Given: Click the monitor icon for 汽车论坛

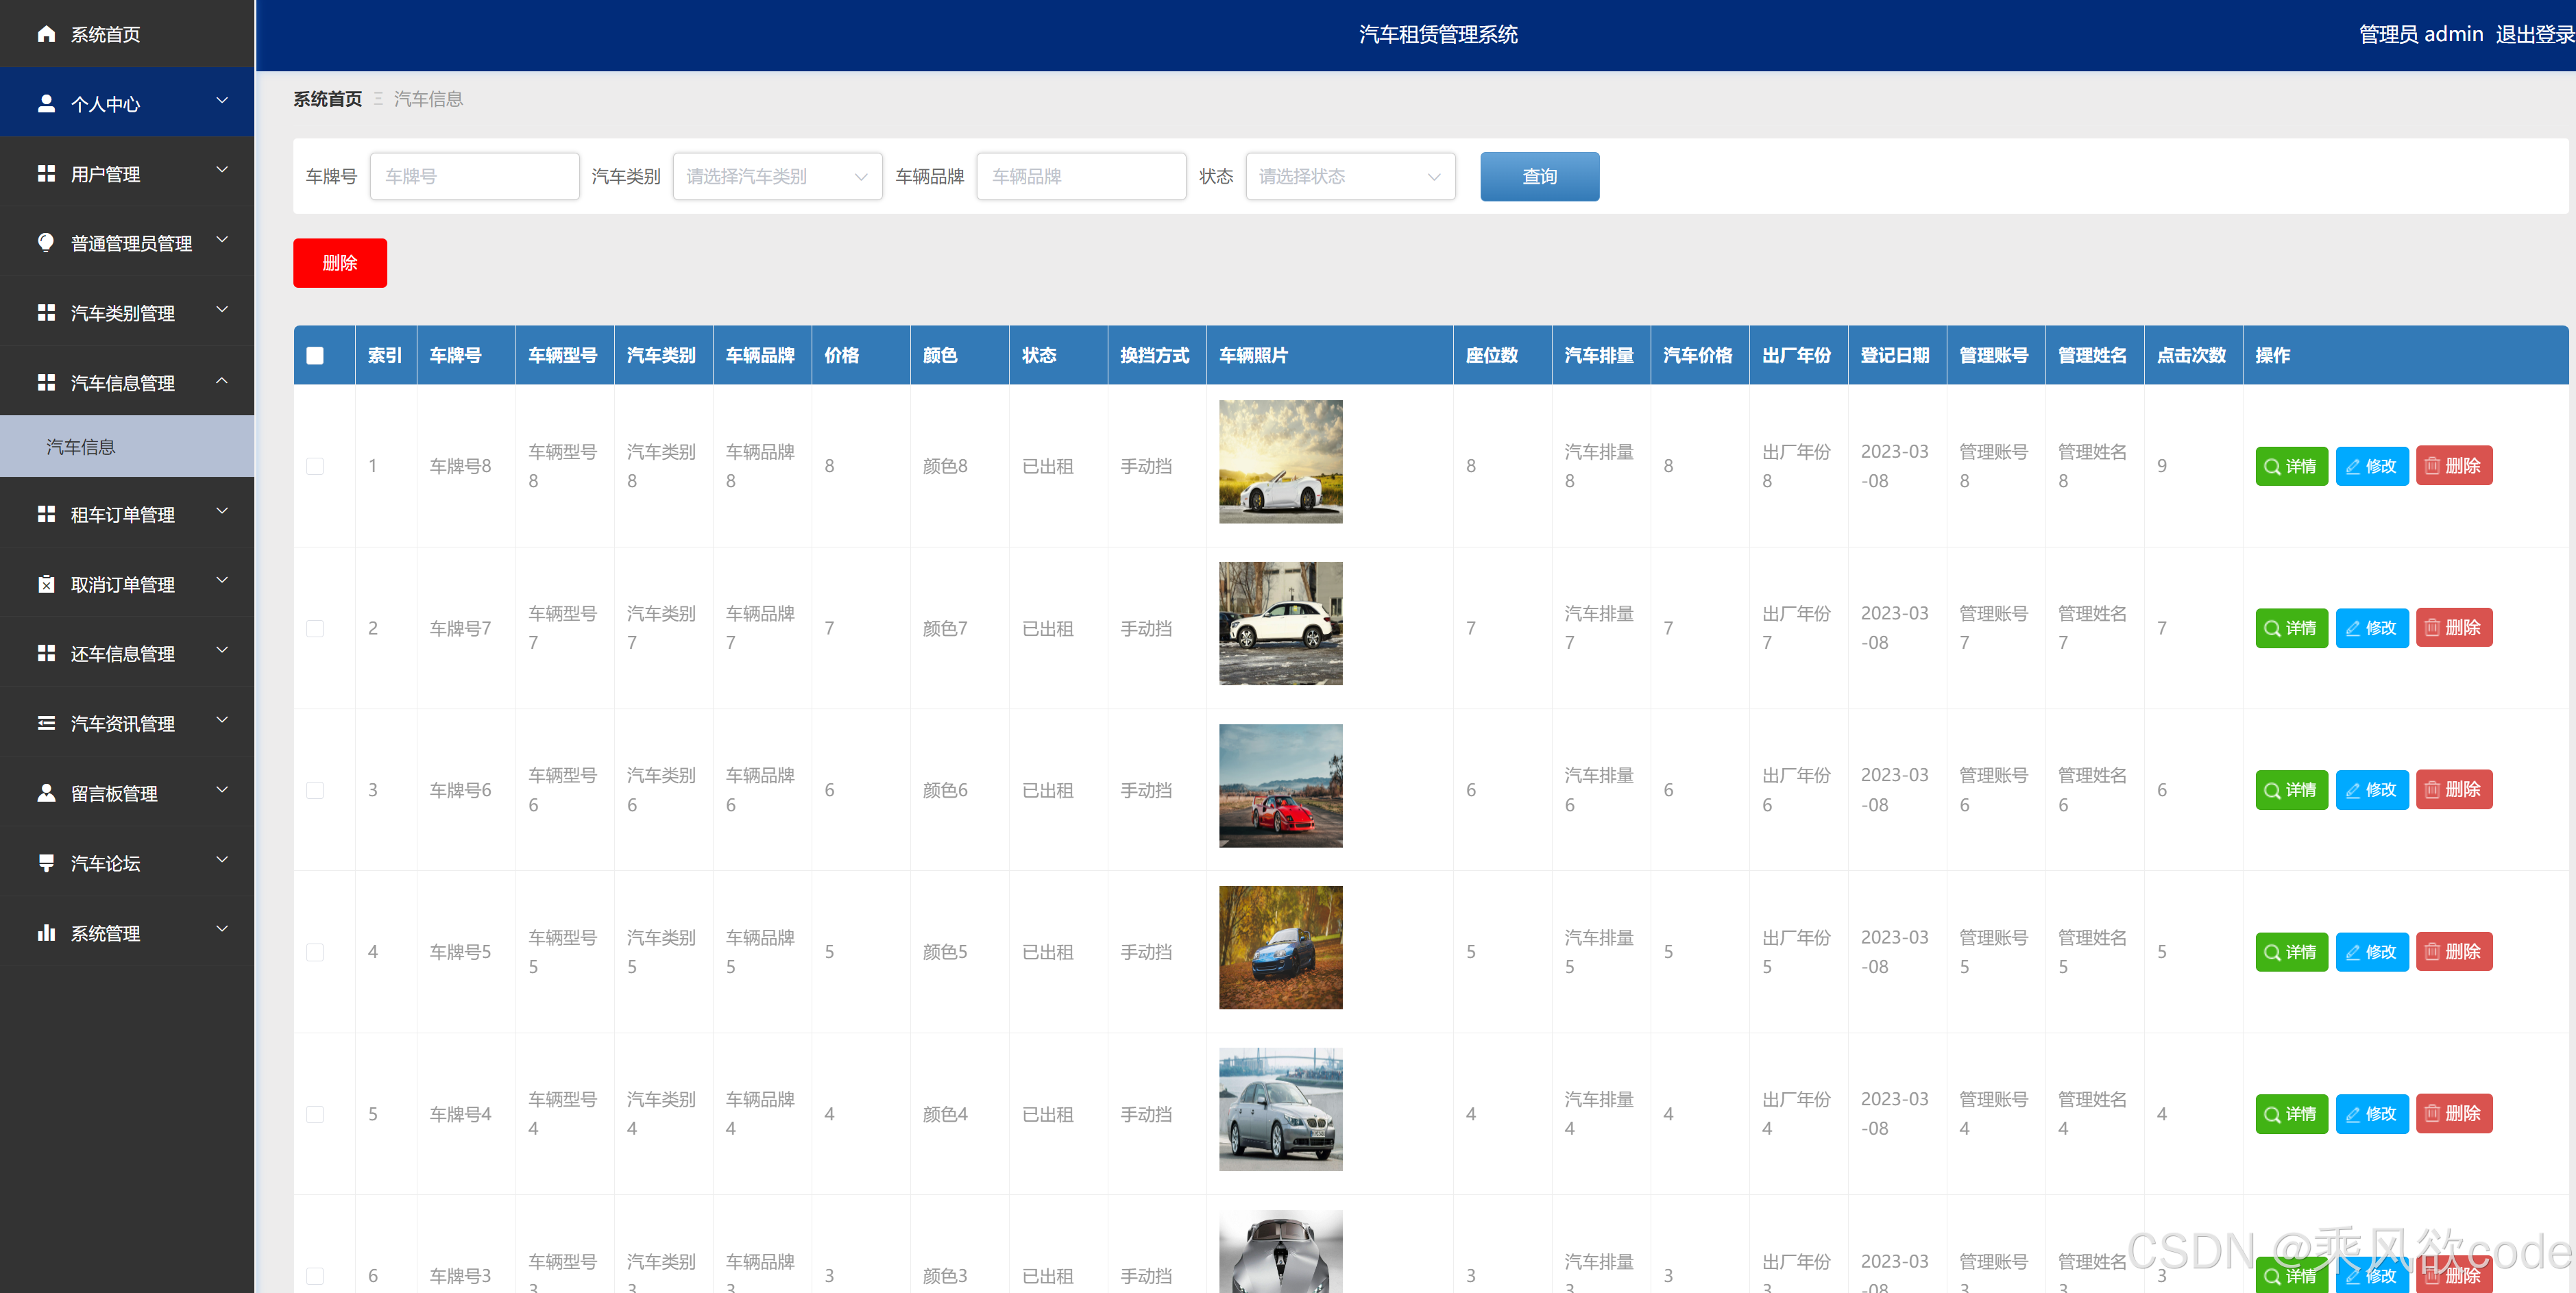Looking at the screenshot, I should point(46,862).
